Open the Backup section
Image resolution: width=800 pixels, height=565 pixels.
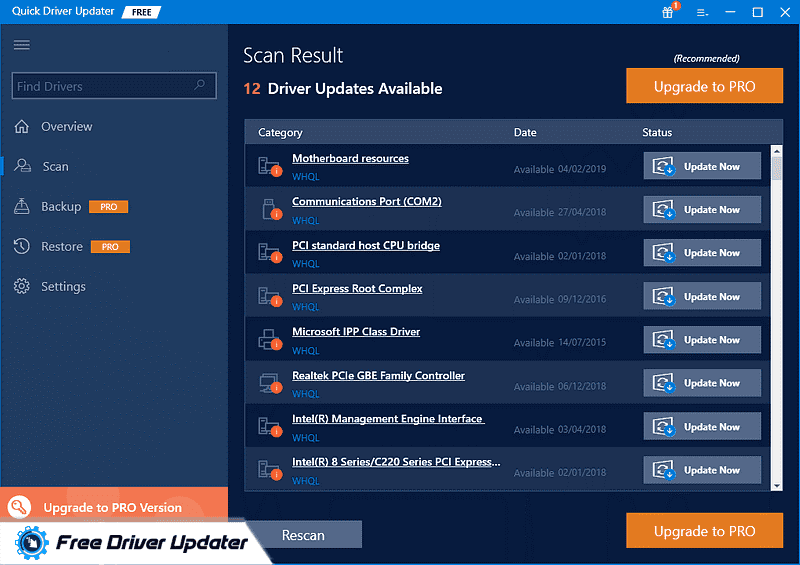coord(61,206)
